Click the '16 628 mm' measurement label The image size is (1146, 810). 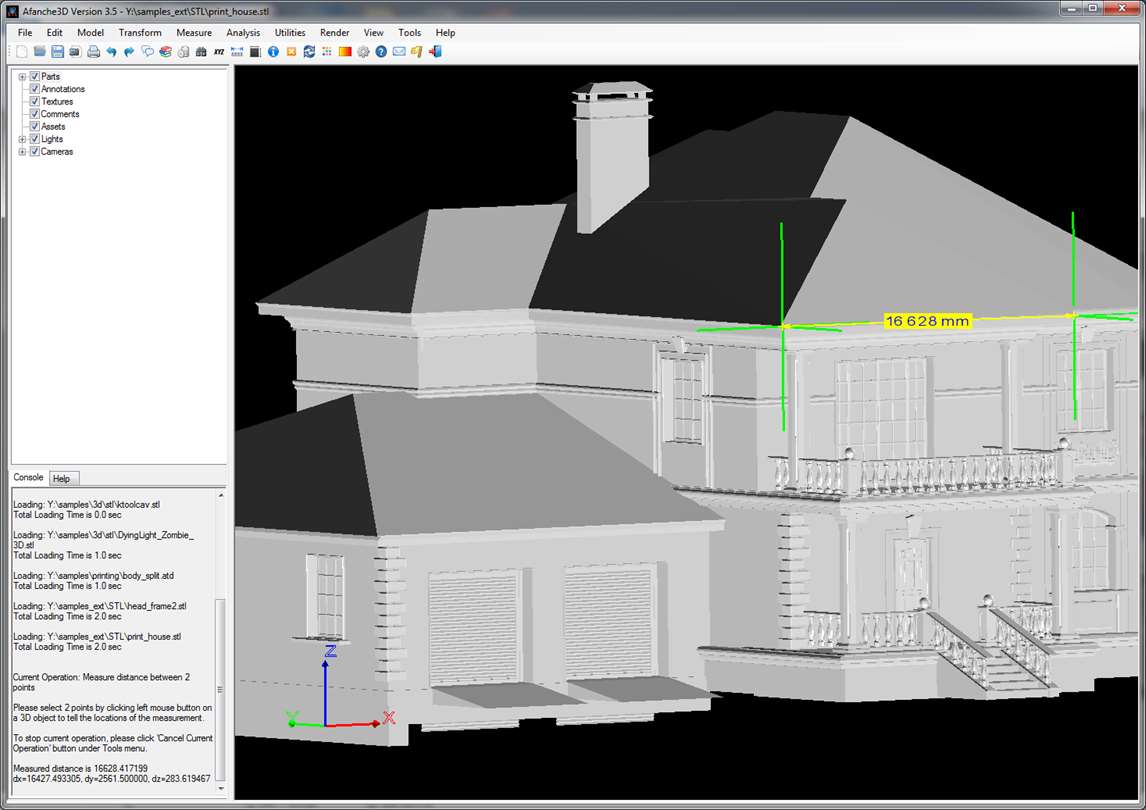click(x=927, y=321)
